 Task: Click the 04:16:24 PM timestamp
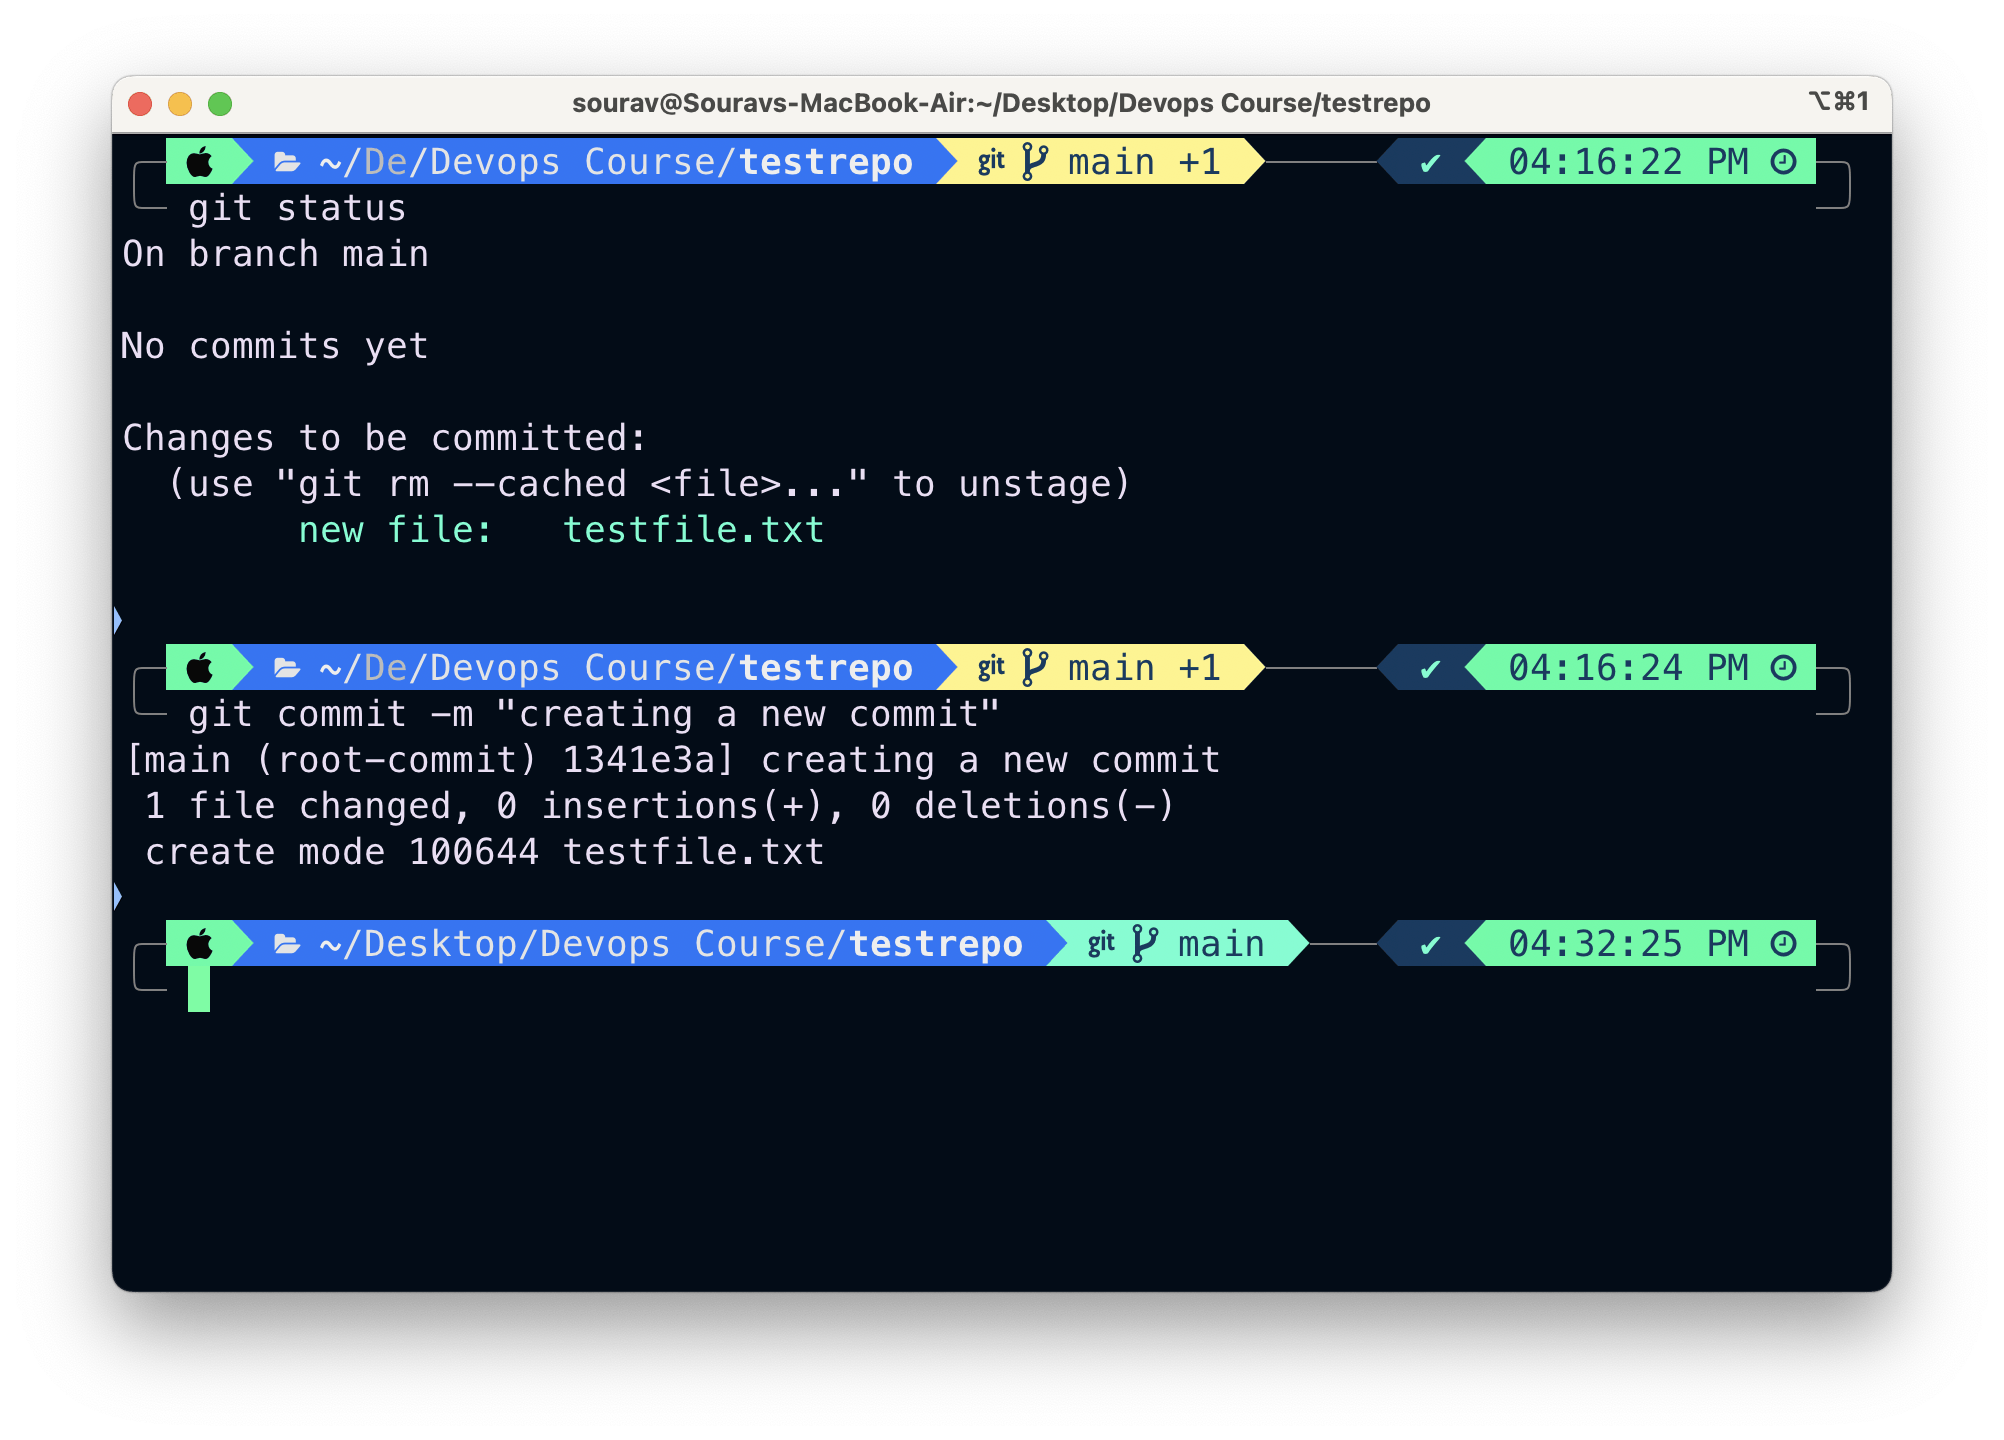click(x=1628, y=668)
